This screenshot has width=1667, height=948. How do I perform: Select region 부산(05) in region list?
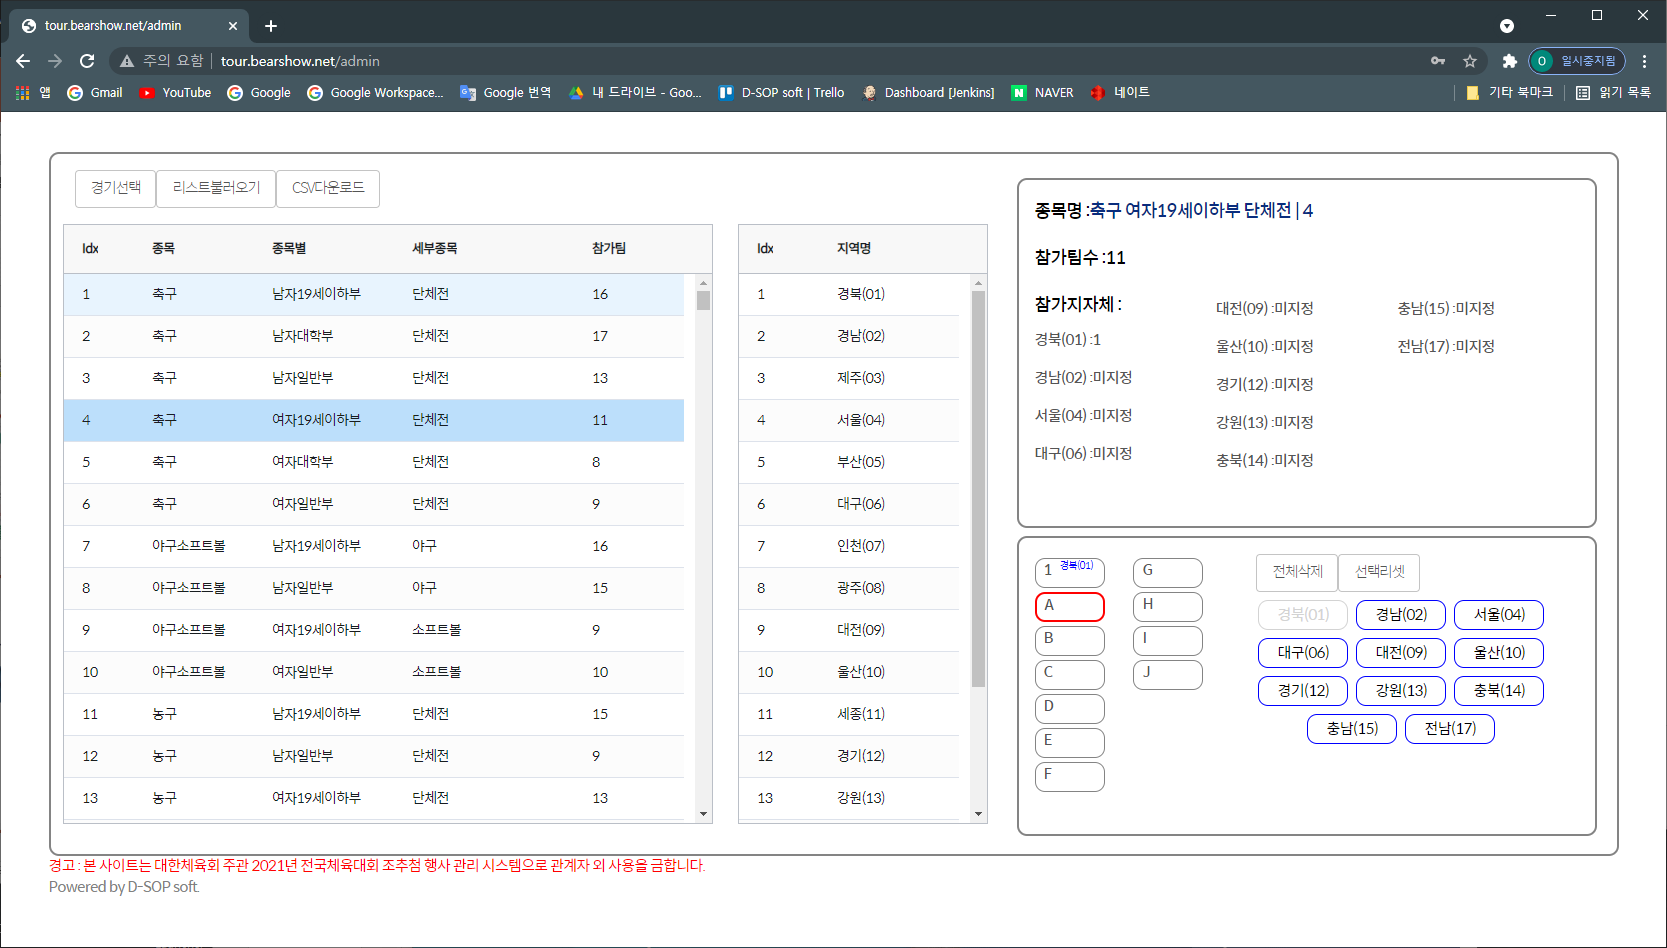point(849,462)
